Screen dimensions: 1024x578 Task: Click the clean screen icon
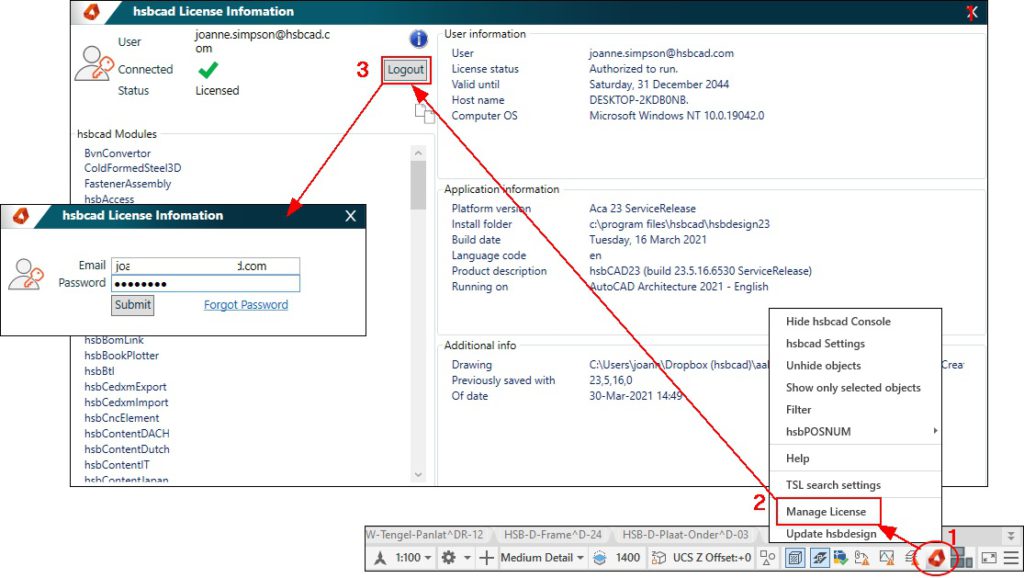(989, 558)
